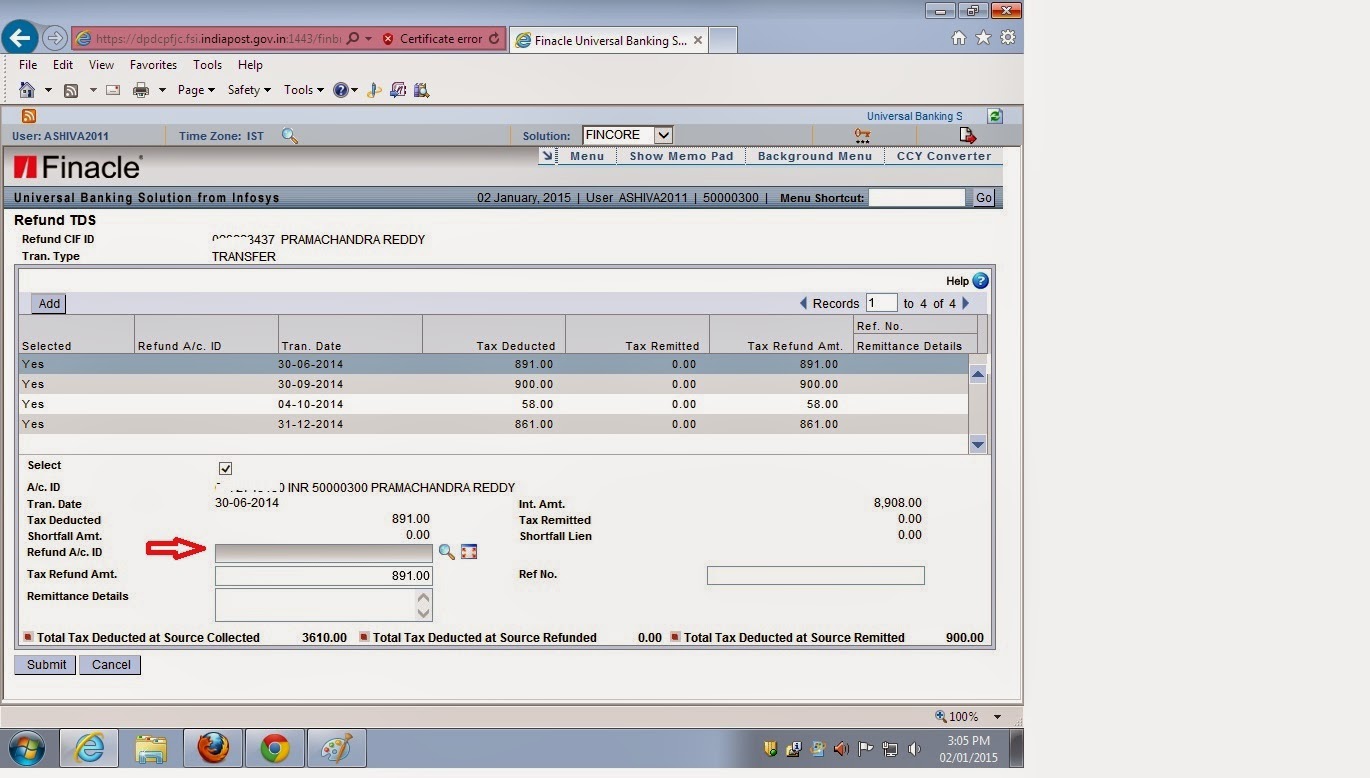The image size is (1370, 778).
Task: Click the Submit button
Action: [46, 665]
